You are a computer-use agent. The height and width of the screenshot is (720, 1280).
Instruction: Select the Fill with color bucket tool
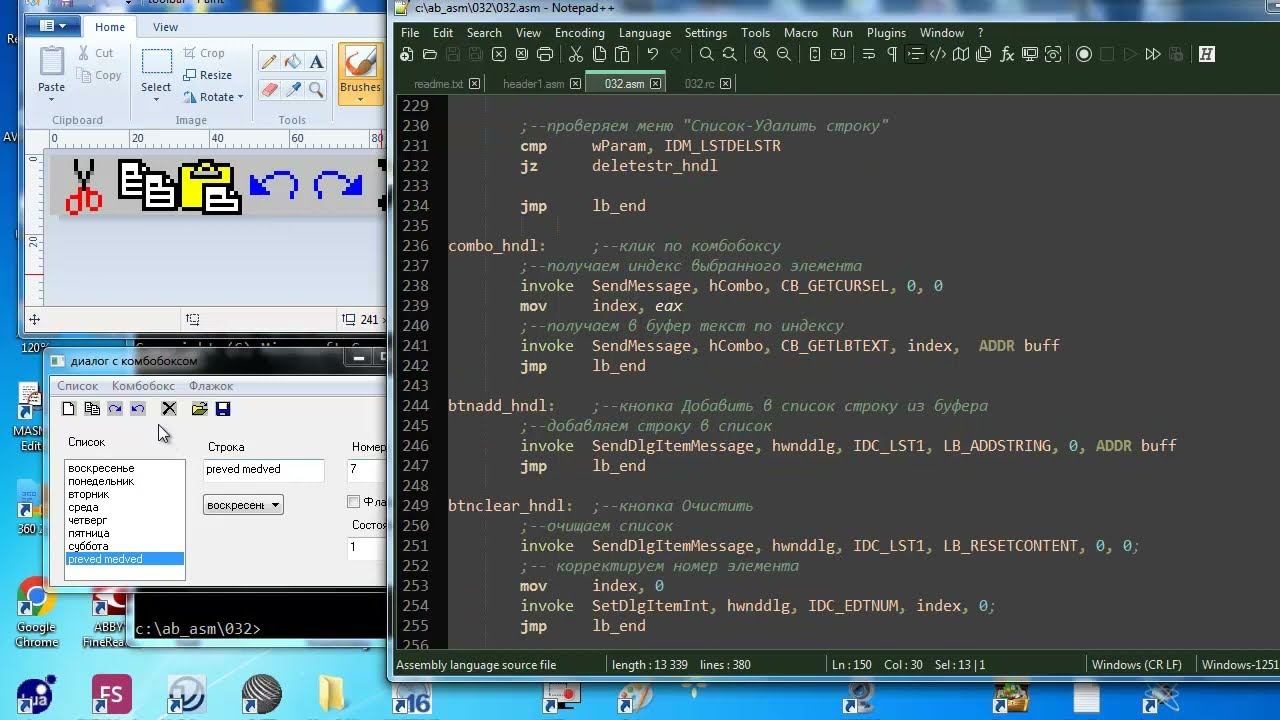tap(293, 62)
